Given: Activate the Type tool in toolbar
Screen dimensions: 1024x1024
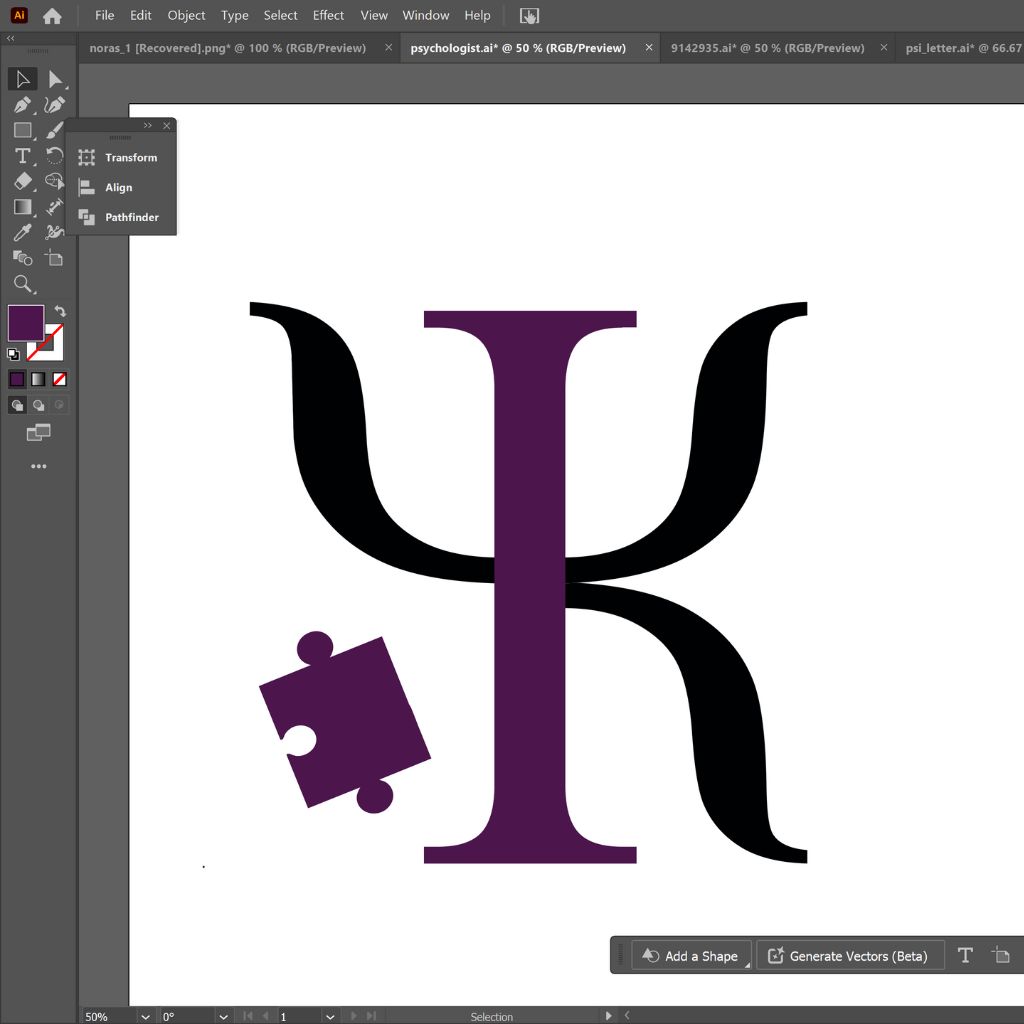Looking at the screenshot, I should click(22, 156).
